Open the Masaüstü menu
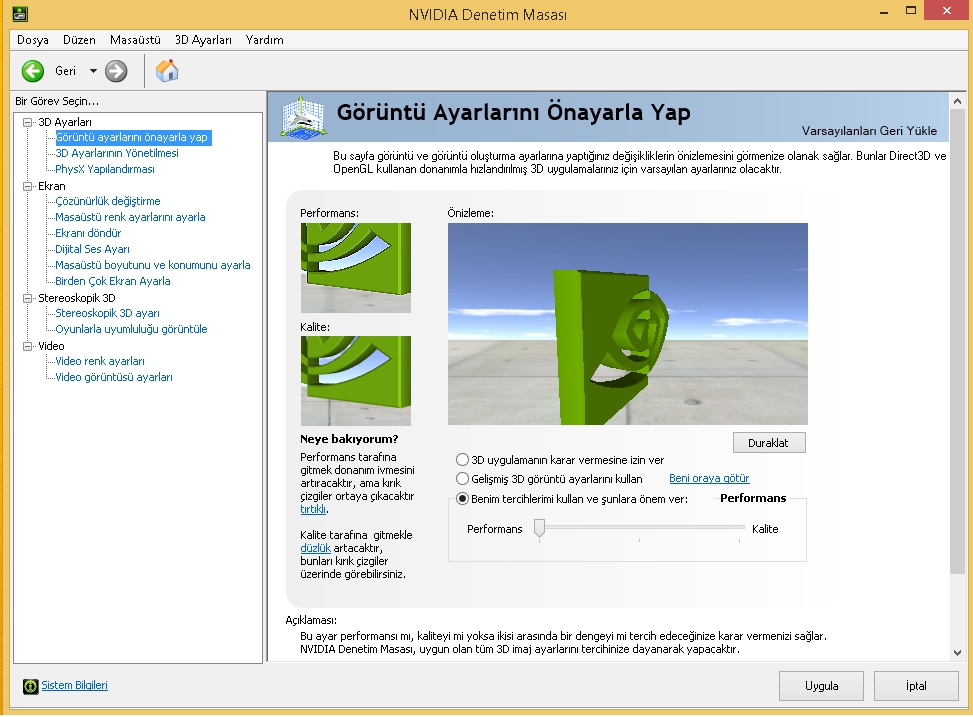Screen dimensions: 973x717 135,40
